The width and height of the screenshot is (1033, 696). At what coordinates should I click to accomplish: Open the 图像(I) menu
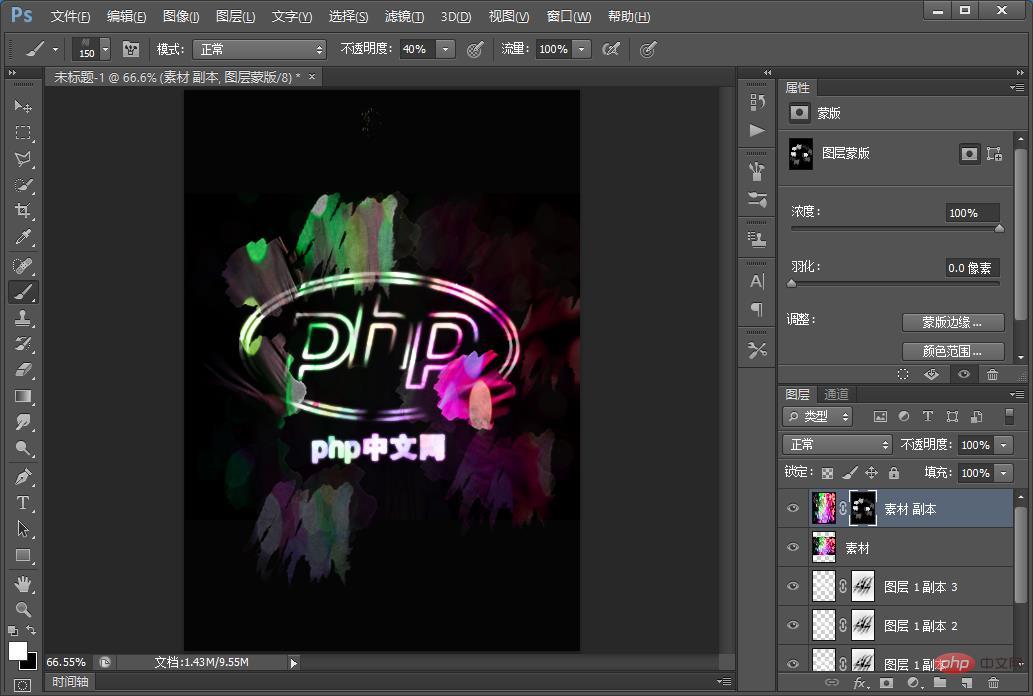coord(181,16)
